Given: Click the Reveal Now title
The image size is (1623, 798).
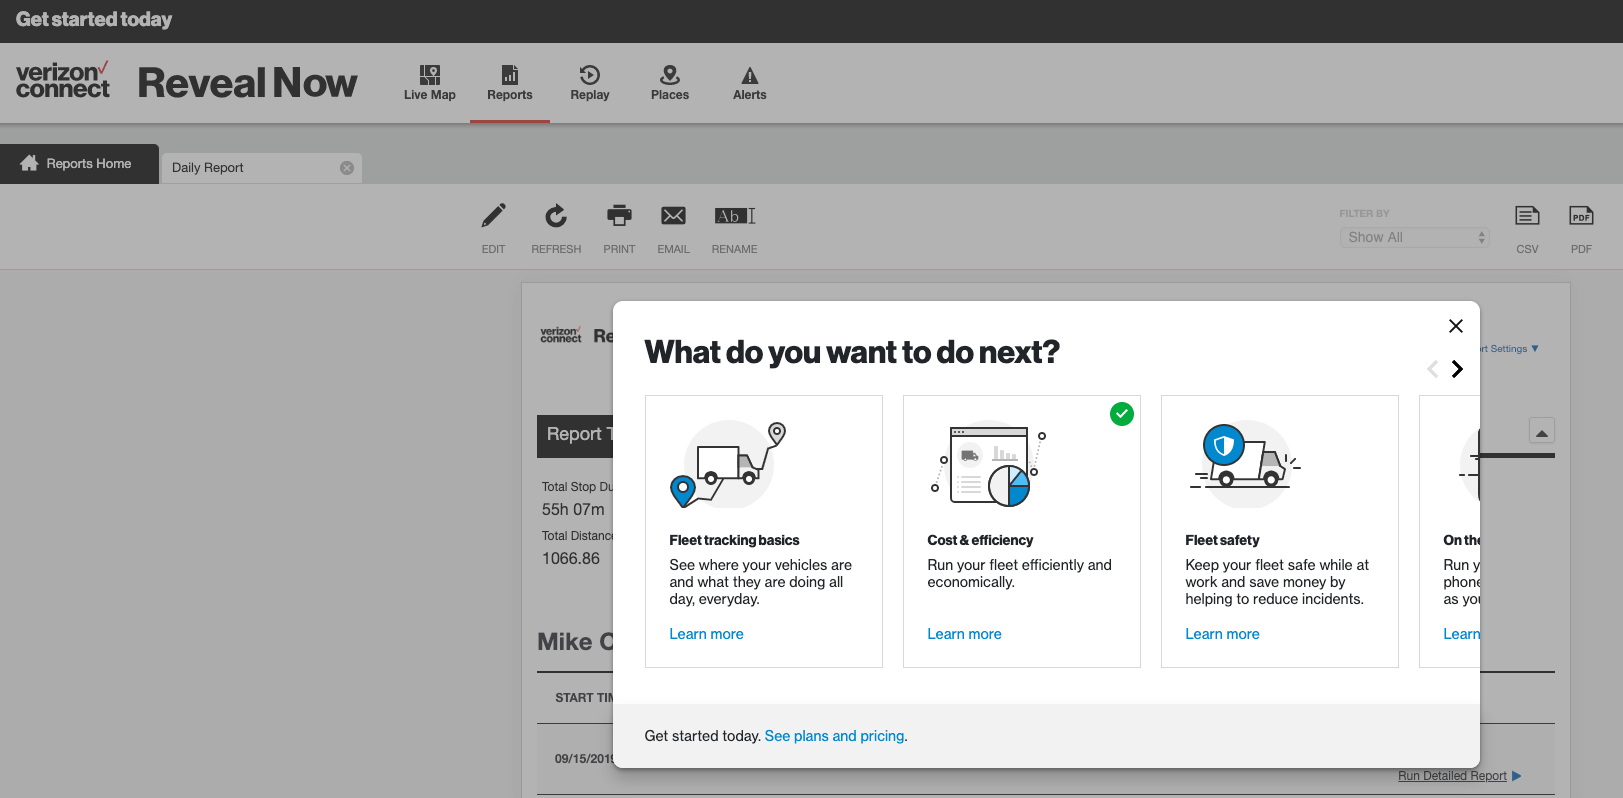Looking at the screenshot, I should point(247,83).
